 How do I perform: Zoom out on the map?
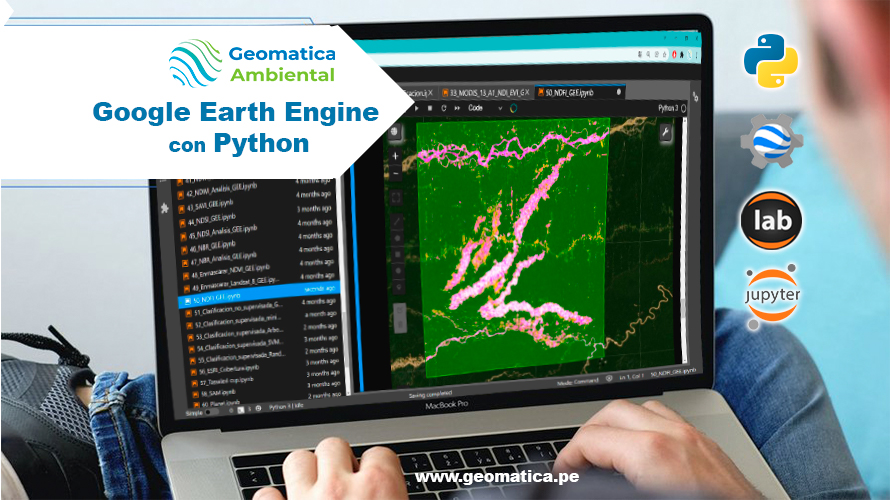tap(396, 172)
